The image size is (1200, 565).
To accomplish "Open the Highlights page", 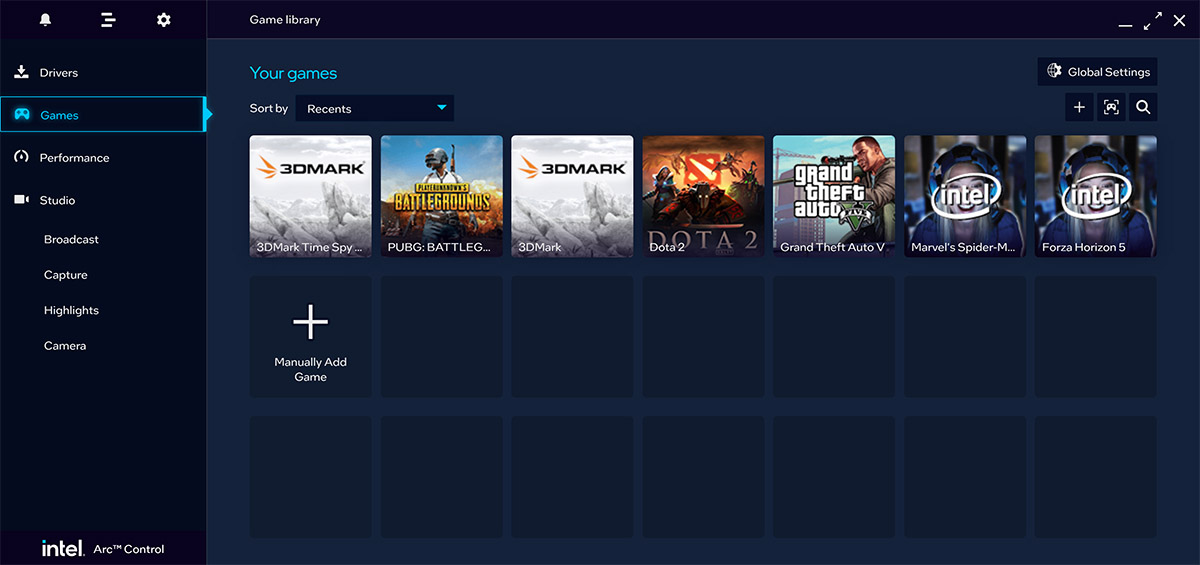I will coord(71,310).
